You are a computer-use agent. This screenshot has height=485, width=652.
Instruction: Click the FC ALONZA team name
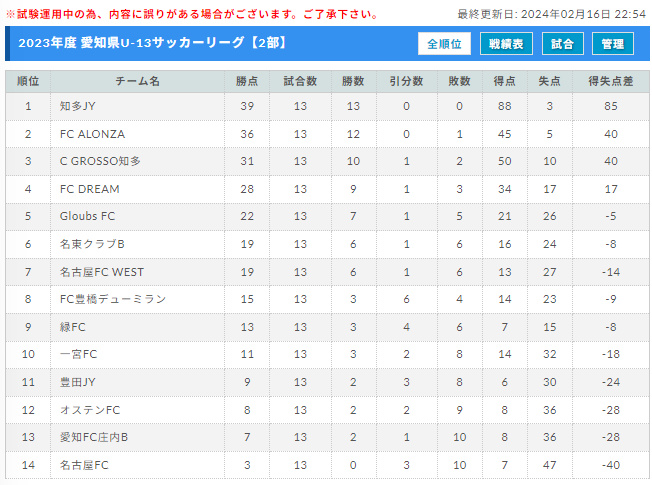pyautogui.click(x=92, y=134)
